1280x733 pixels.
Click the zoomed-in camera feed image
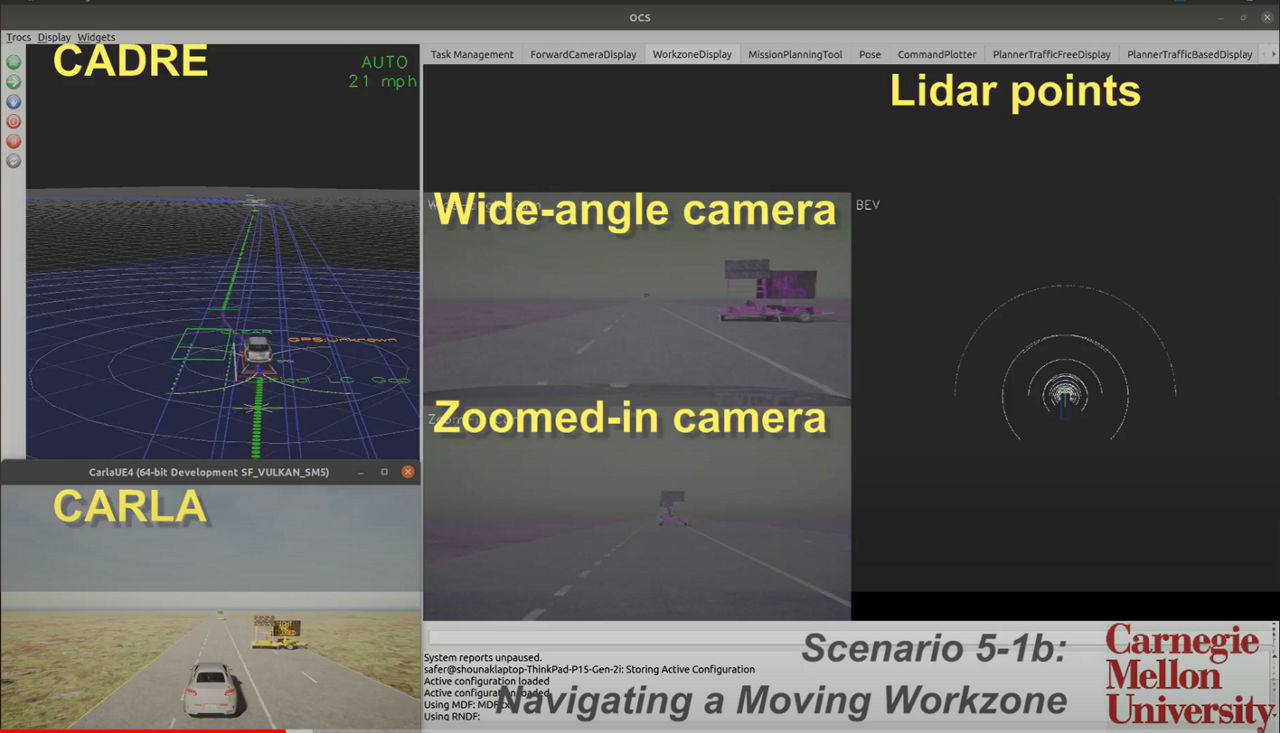pos(637,512)
